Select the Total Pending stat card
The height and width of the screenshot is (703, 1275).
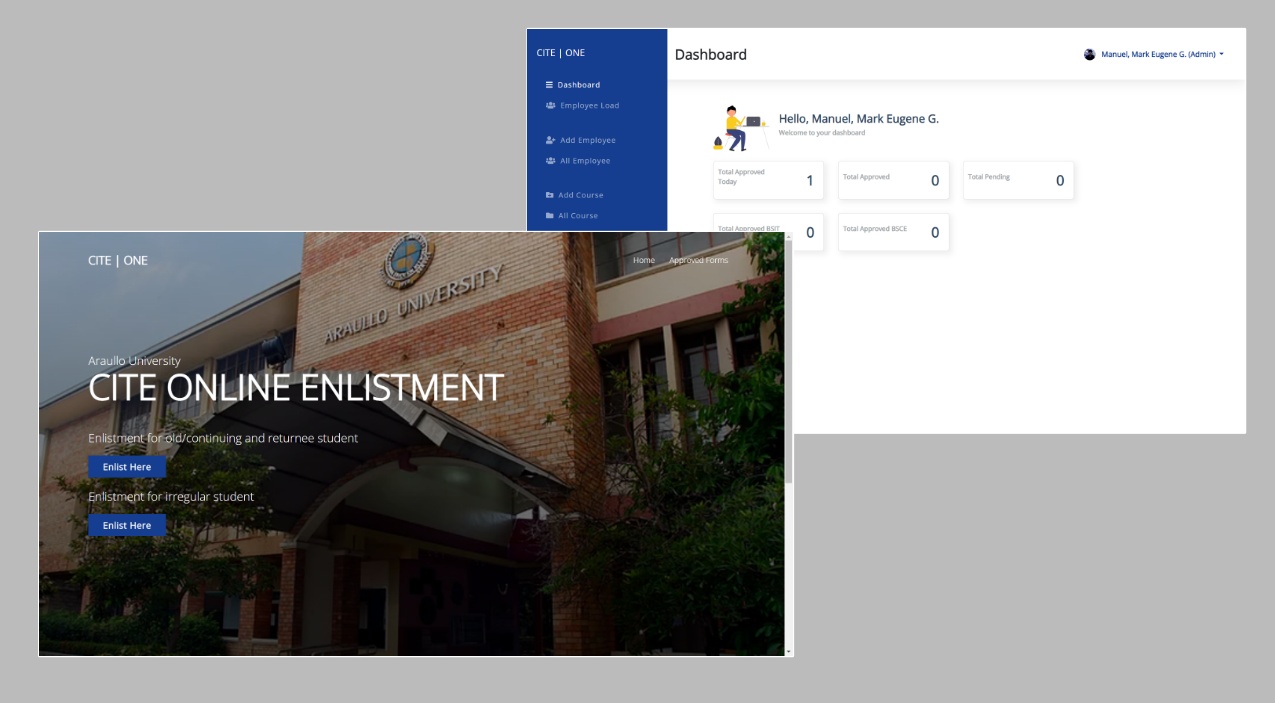(1017, 180)
